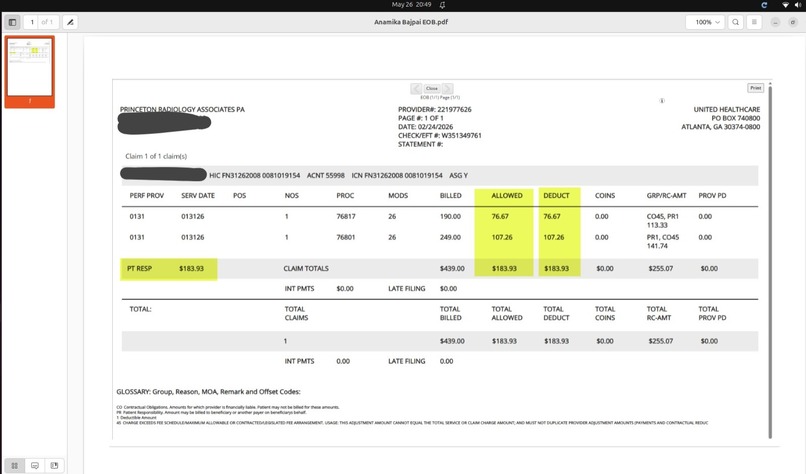Click ATLANTA, GA 30374-0800 text

tap(720, 127)
